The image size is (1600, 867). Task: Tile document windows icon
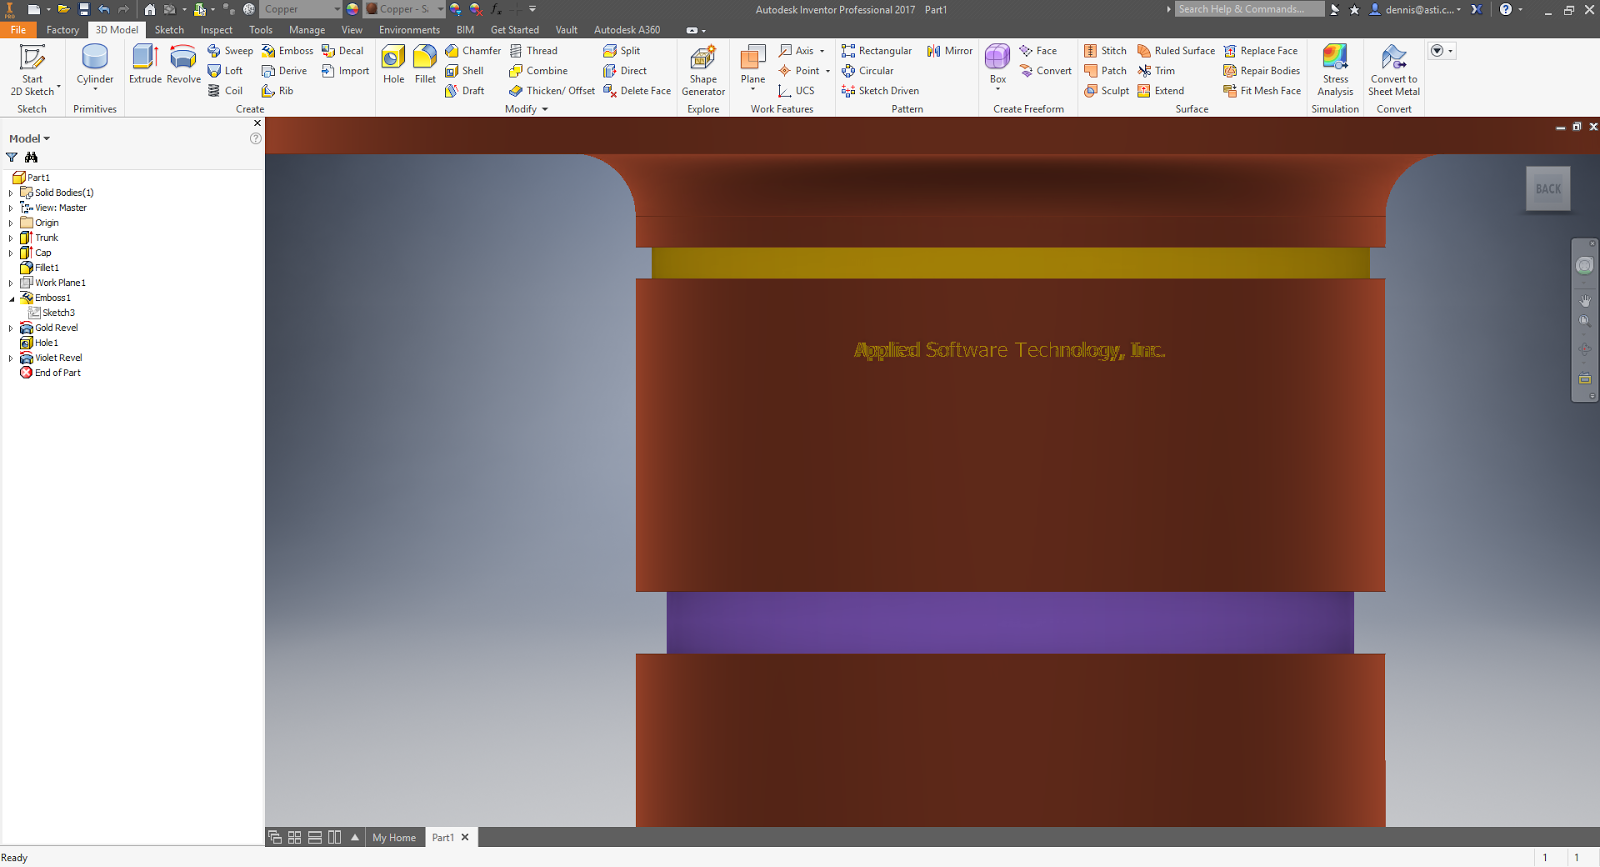tap(294, 837)
